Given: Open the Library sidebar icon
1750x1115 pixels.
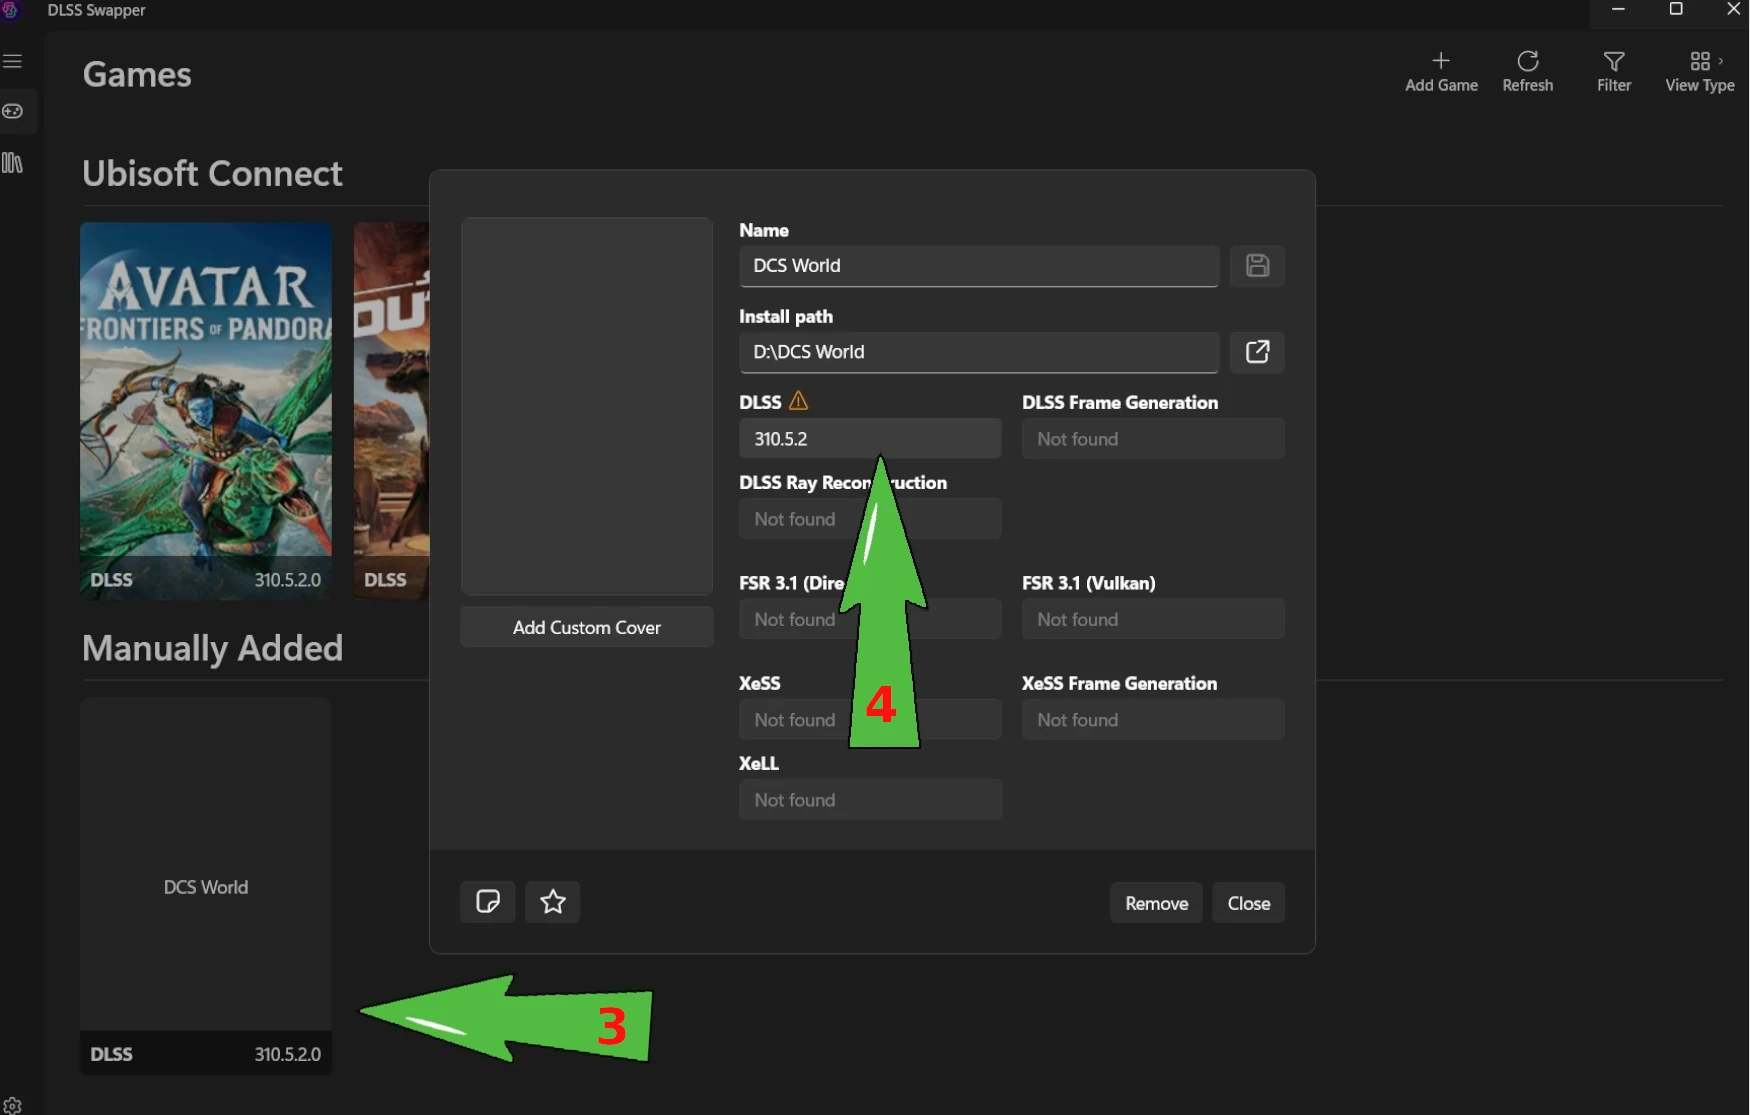Looking at the screenshot, I should pyautogui.click(x=13, y=163).
